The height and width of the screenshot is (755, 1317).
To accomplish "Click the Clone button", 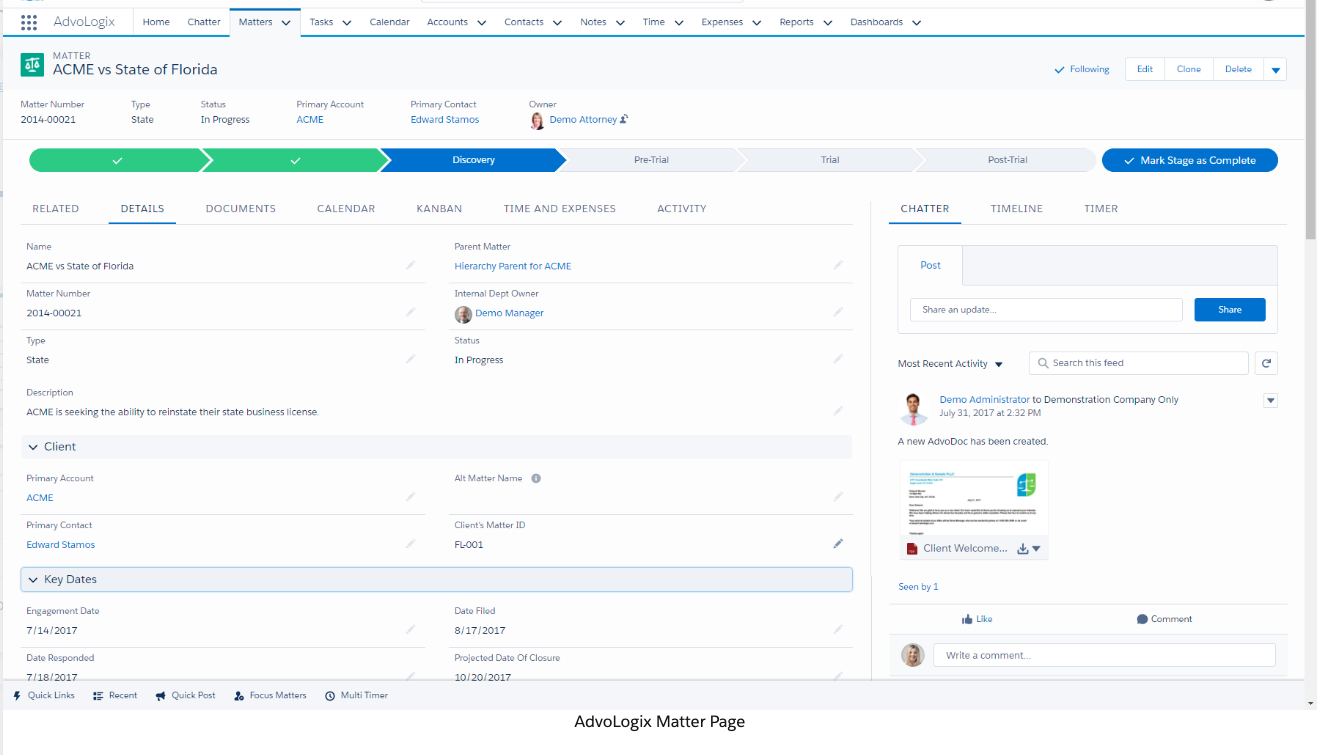I will click(1188, 69).
